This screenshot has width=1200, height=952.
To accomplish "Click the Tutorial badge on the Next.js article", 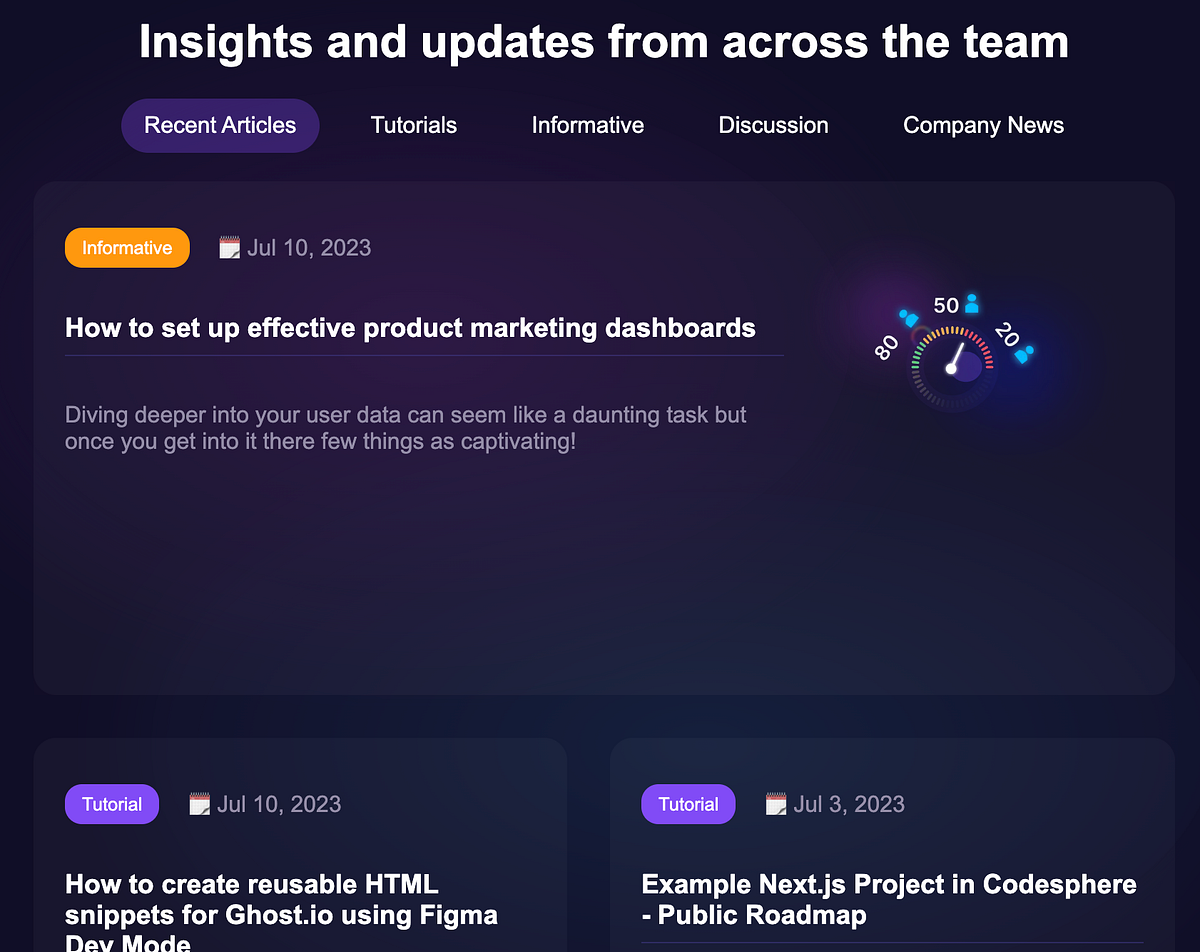I will (688, 803).
